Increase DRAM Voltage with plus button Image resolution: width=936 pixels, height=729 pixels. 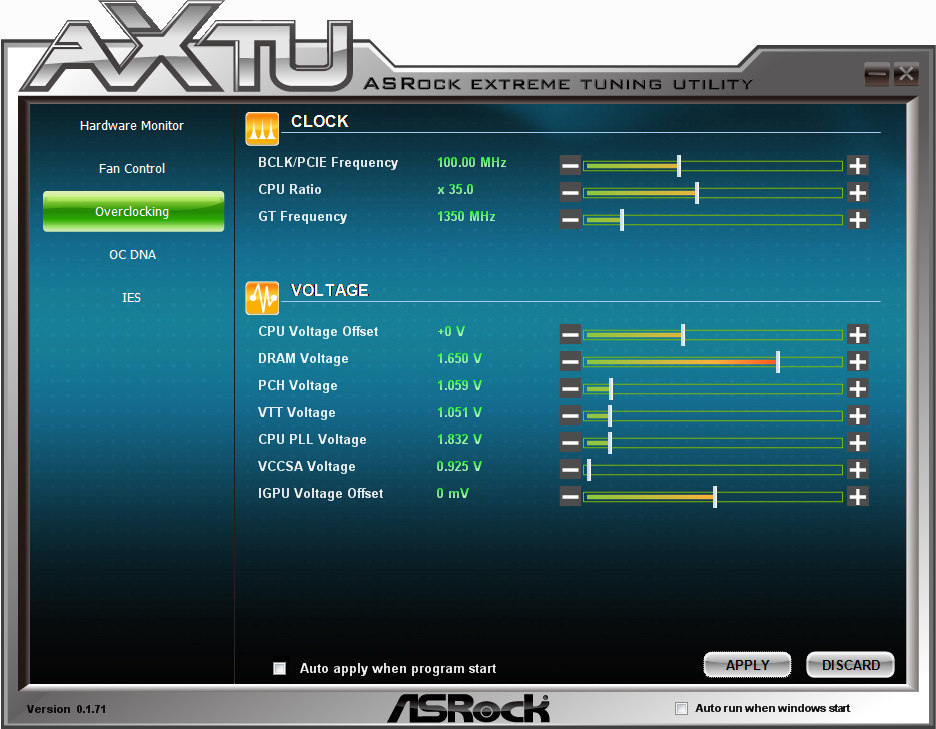point(858,361)
